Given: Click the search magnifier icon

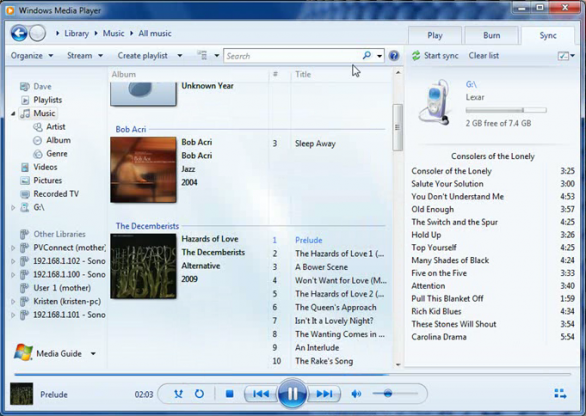Looking at the screenshot, I should coord(367,55).
